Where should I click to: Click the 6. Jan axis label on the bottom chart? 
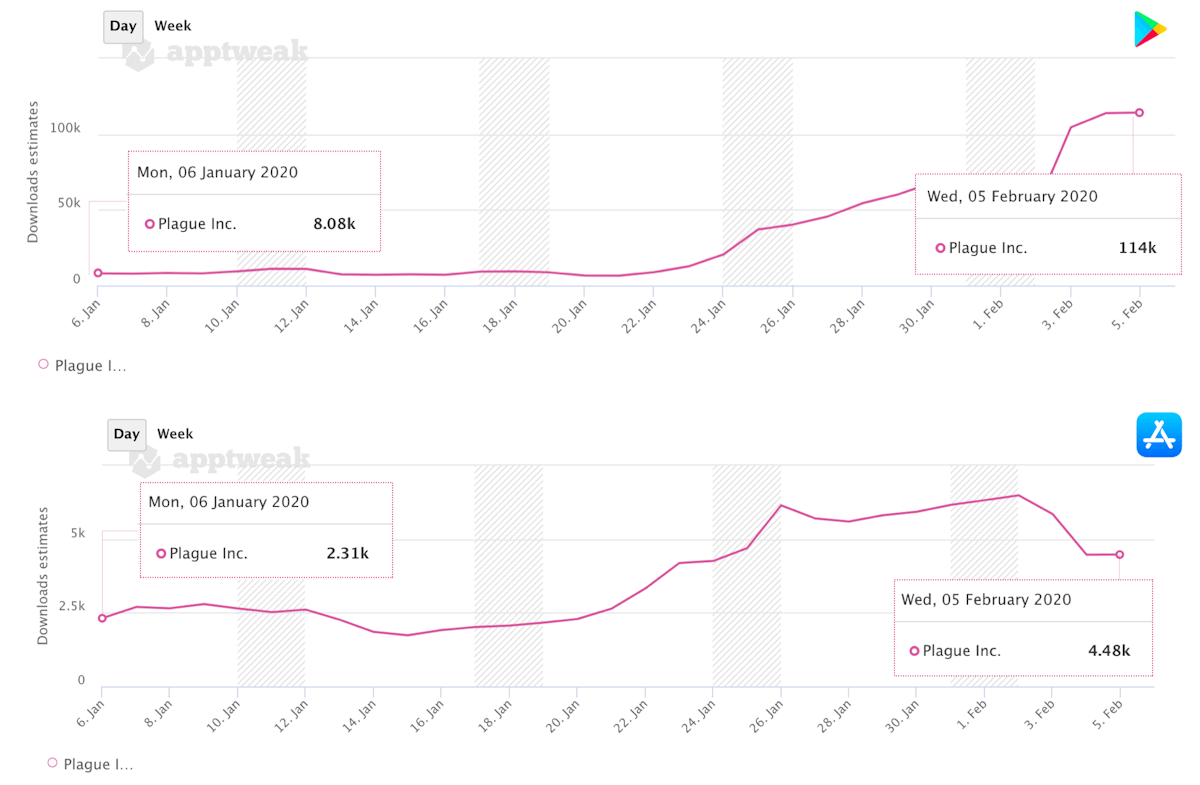pyautogui.click(x=90, y=712)
